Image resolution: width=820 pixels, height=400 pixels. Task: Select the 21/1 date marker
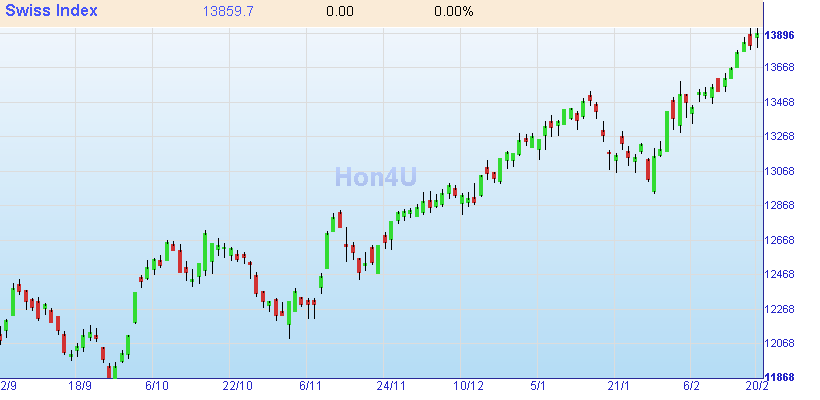tap(619, 386)
